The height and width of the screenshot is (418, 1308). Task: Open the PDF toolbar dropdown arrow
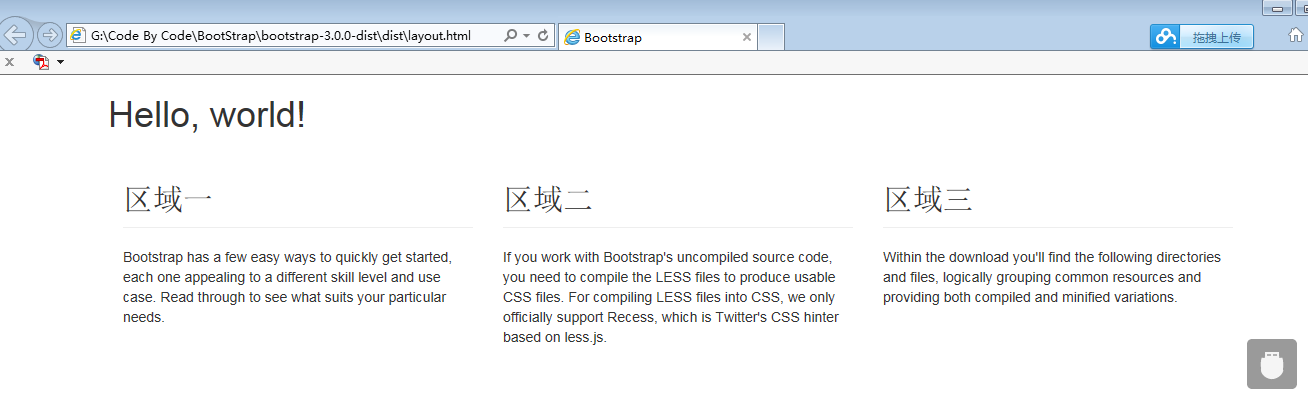tap(60, 62)
